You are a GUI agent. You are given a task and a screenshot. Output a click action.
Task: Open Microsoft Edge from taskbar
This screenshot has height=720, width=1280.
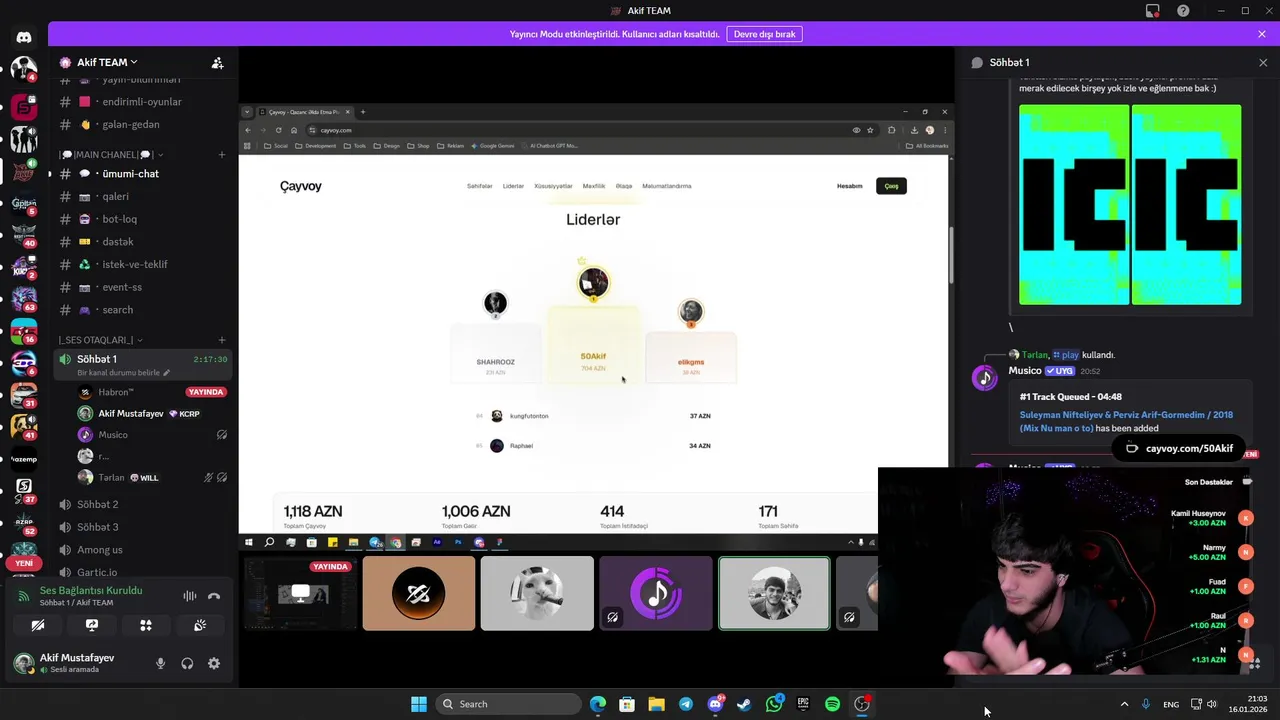598,704
